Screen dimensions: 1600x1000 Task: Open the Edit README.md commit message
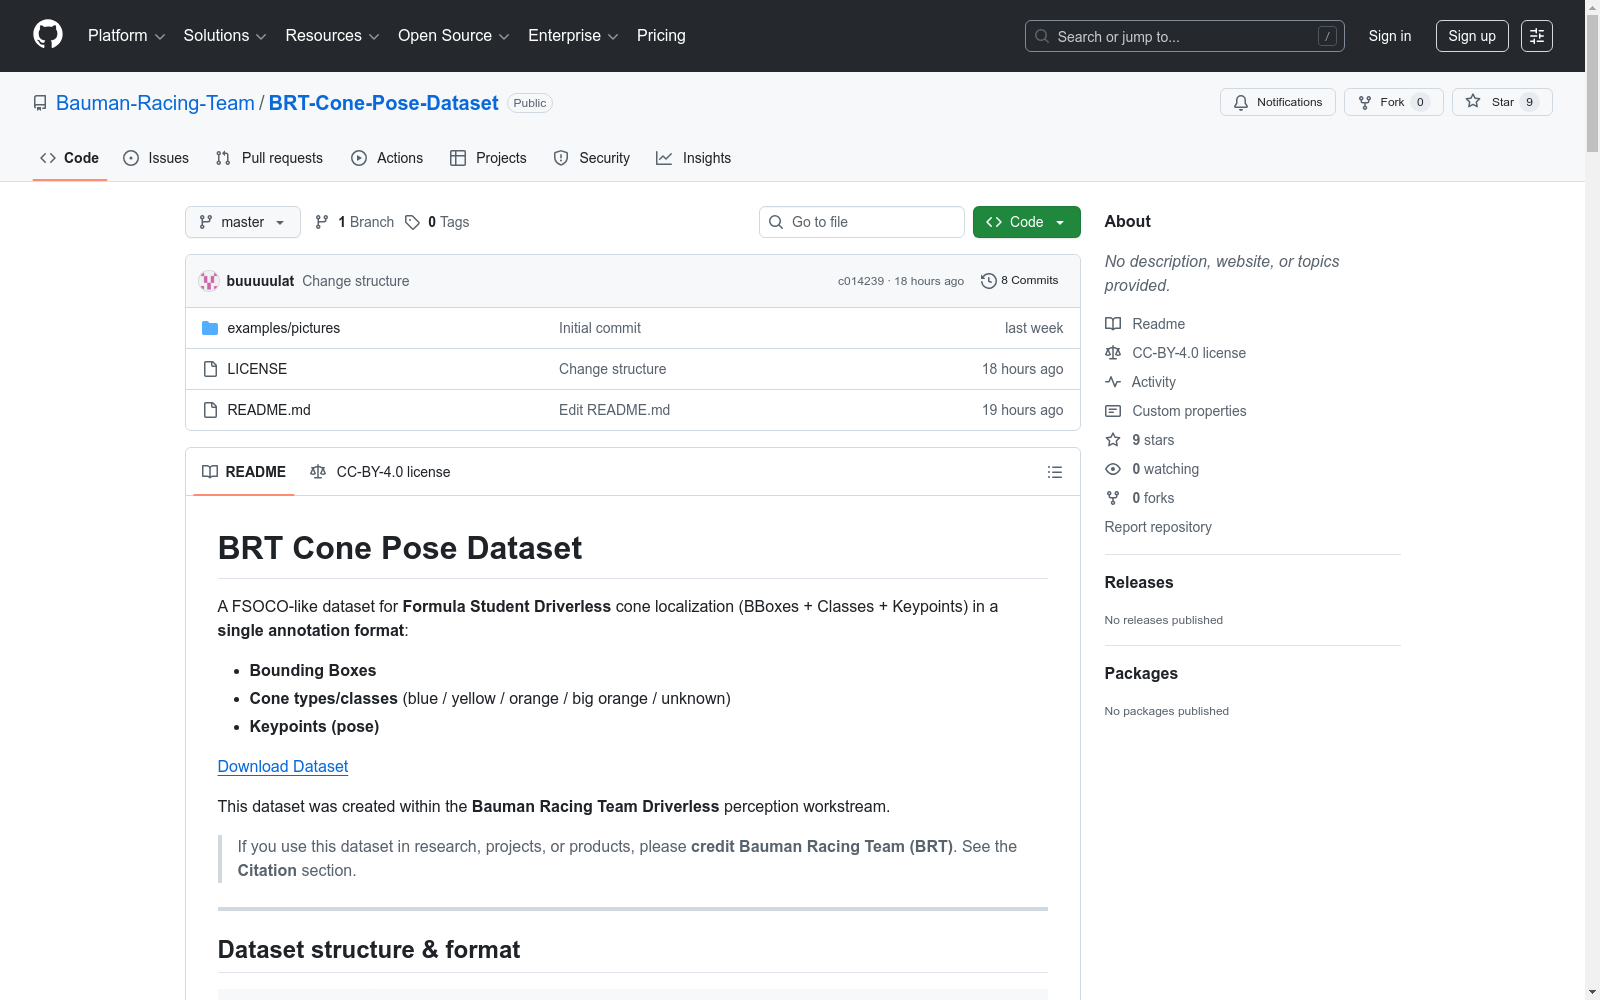(614, 410)
